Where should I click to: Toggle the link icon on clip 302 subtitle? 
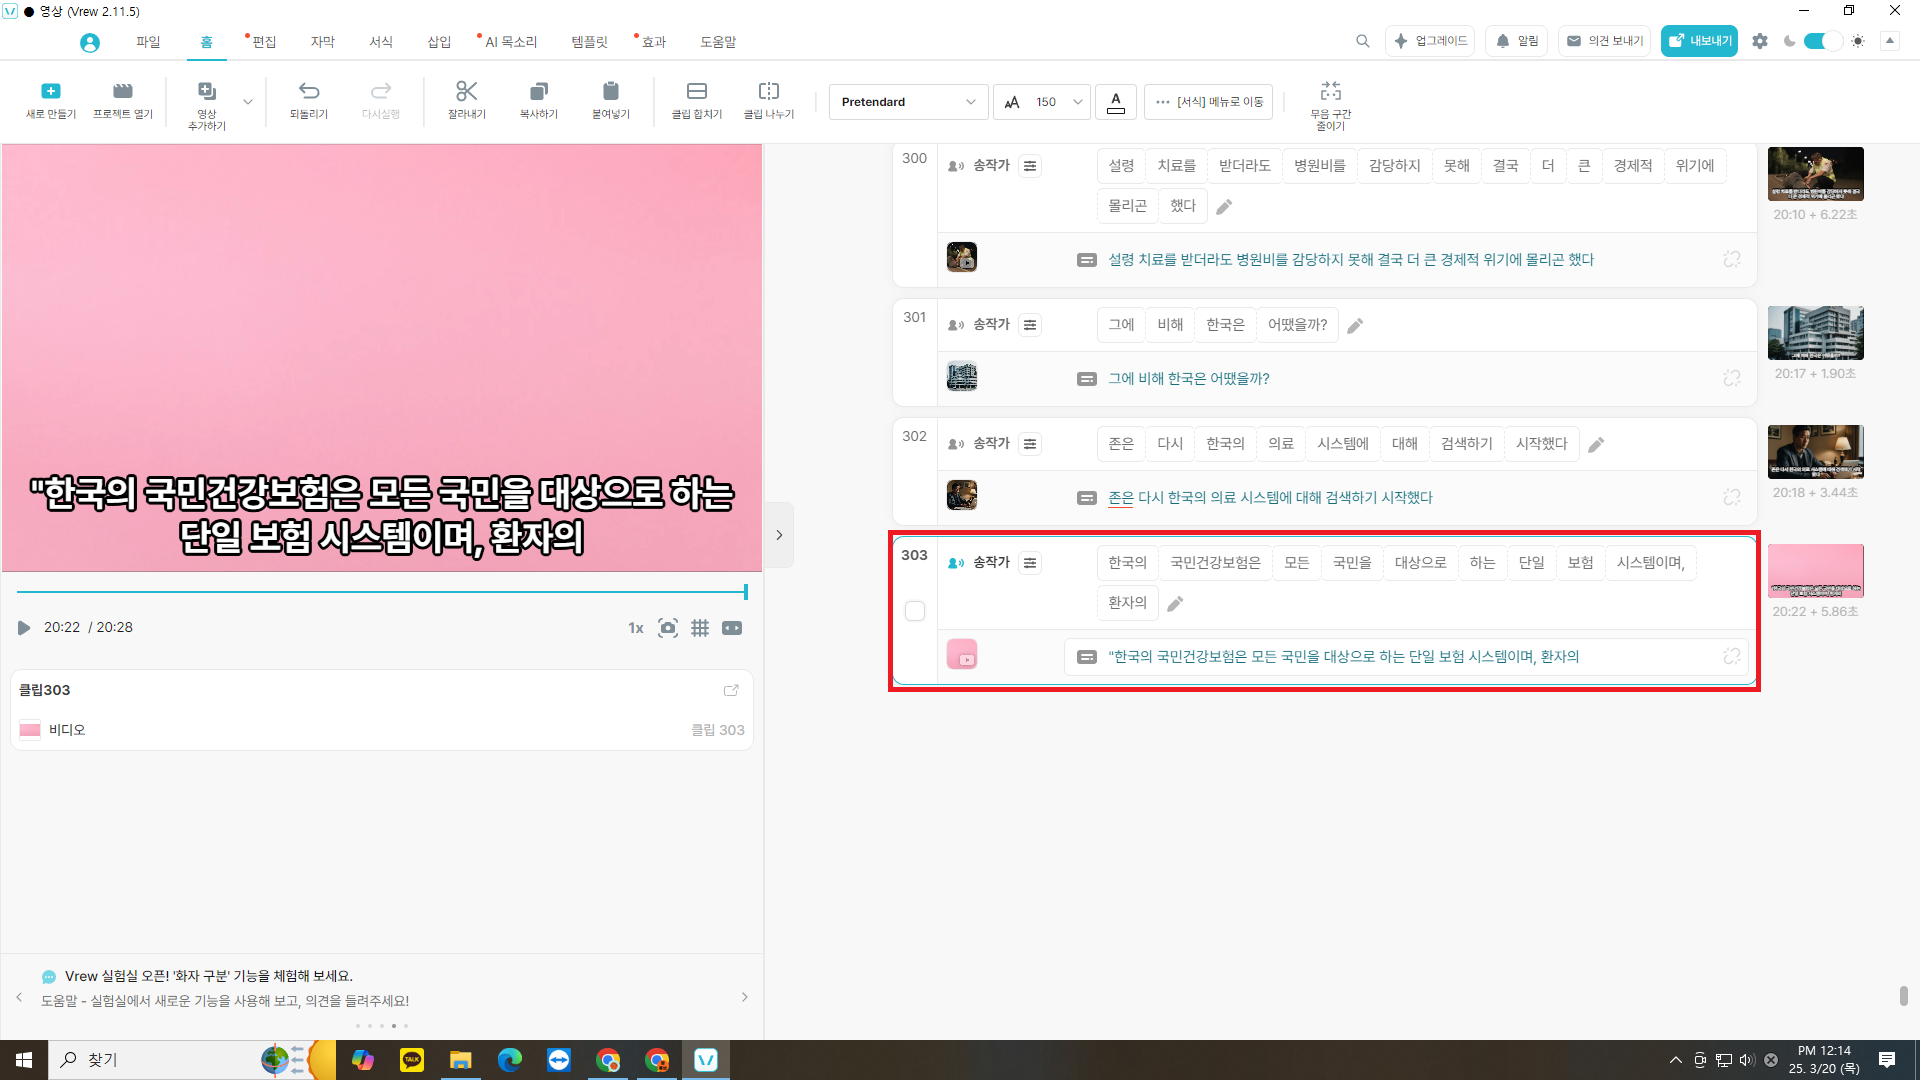tap(1732, 497)
